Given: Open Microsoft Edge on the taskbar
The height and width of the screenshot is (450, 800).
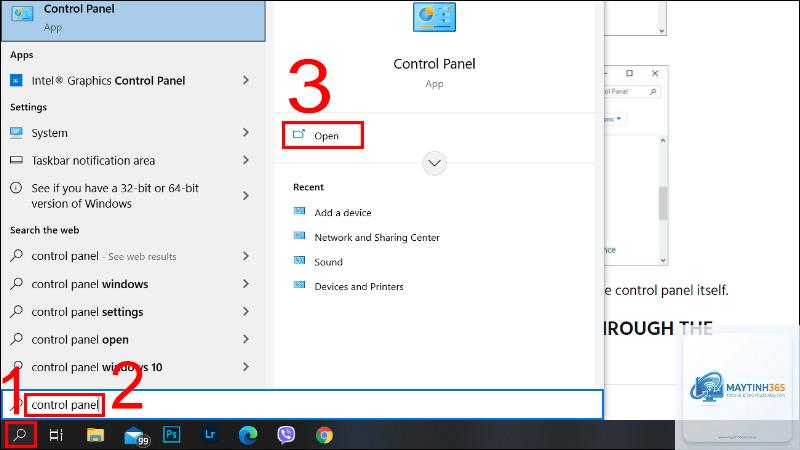Looking at the screenshot, I should [248, 435].
